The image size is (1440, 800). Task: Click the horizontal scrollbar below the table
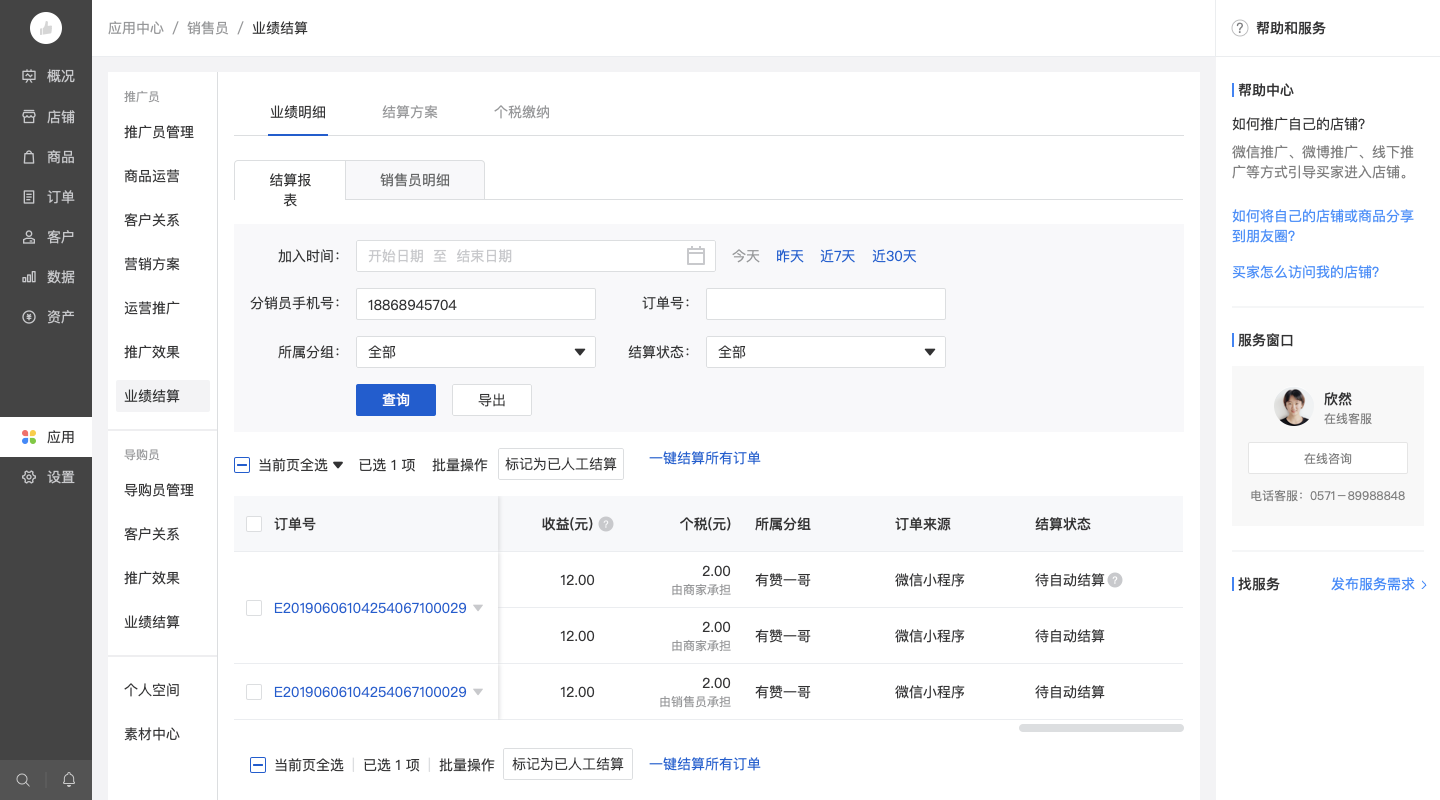(1100, 728)
